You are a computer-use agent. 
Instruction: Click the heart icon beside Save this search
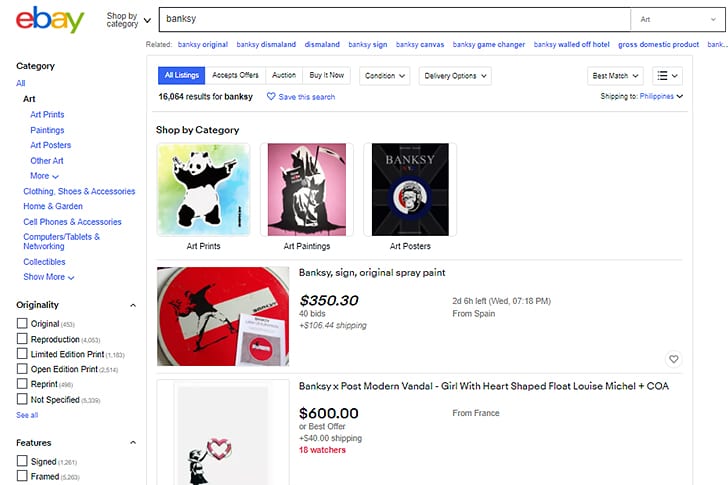point(271,97)
